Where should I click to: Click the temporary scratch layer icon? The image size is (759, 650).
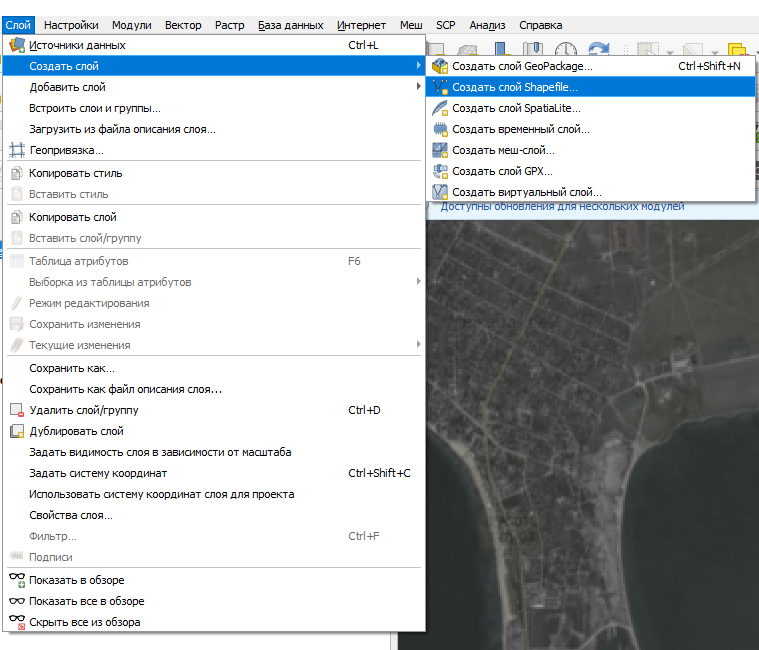click(440, 129)
